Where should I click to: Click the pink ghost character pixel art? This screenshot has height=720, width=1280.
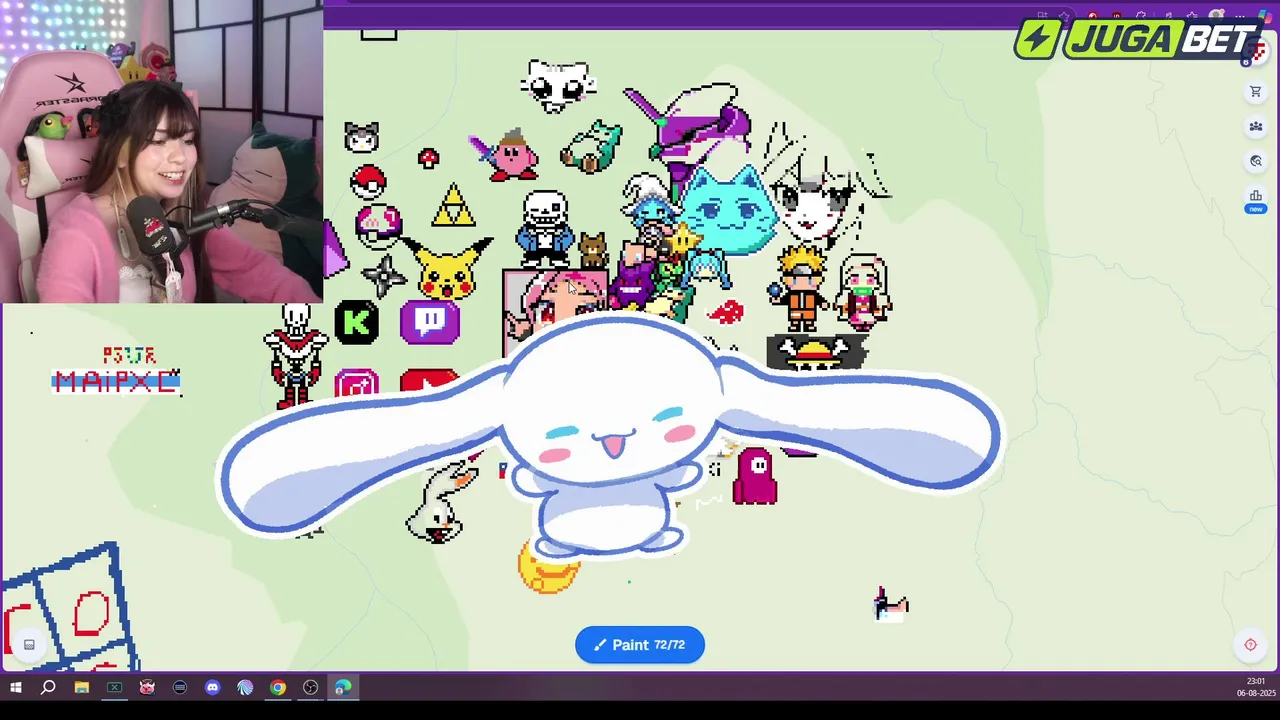click(x=755, y=476)
